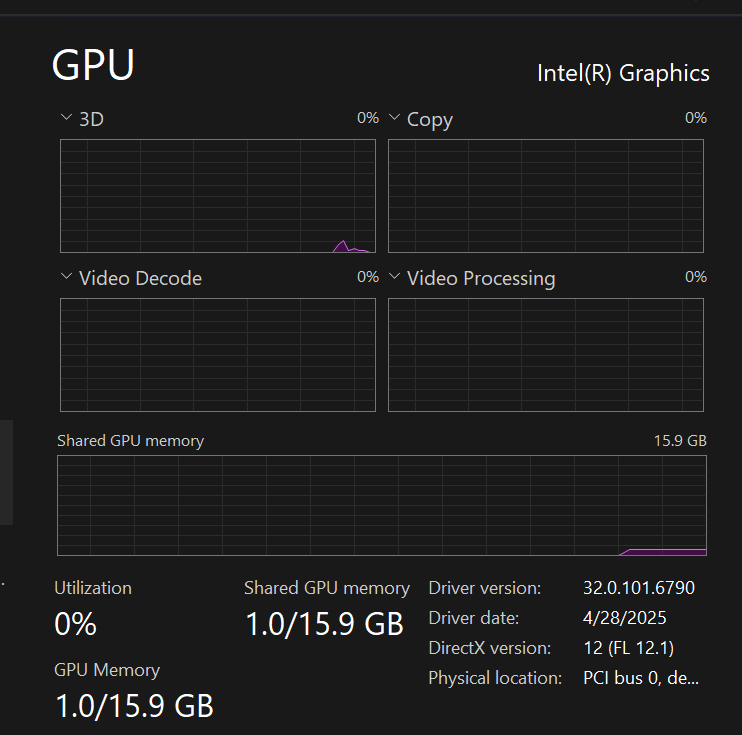
Task: Click the Video Decode usage graph
Action: 218,355
